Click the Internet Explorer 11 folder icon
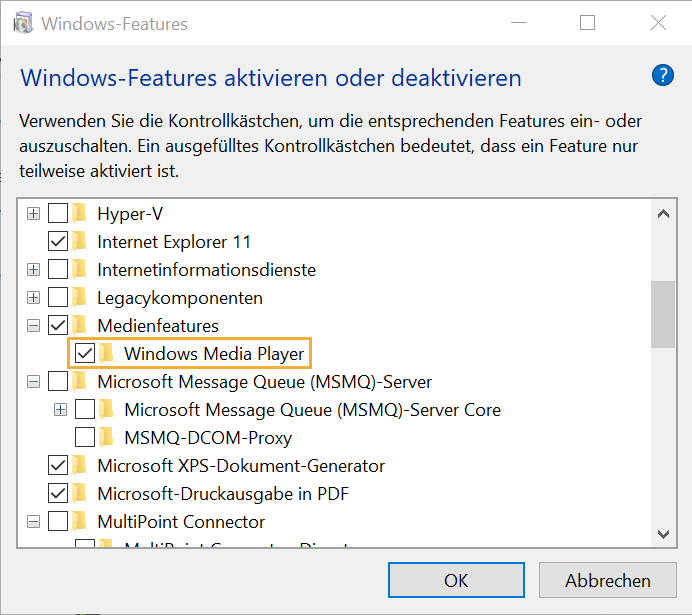692x615 pixels. 80,241
